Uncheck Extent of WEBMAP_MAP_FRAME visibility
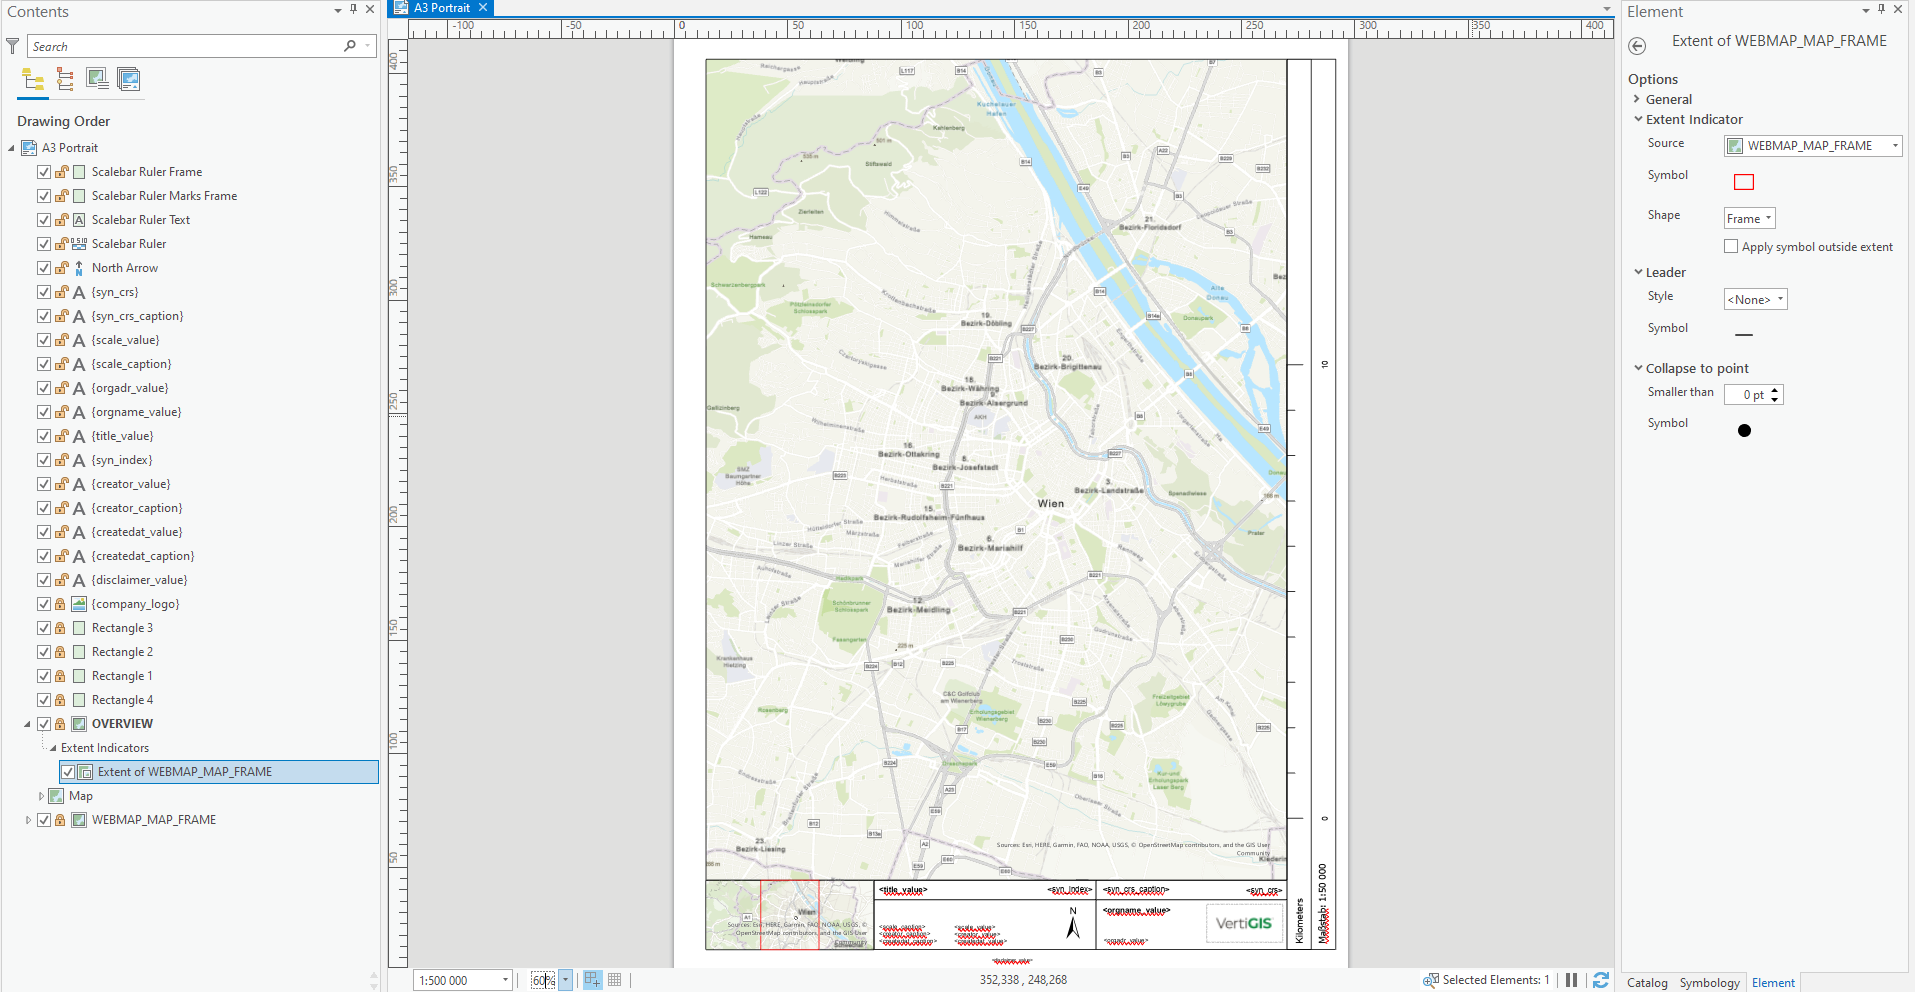This screenshot has height=992, width=1915. [68, 771]
